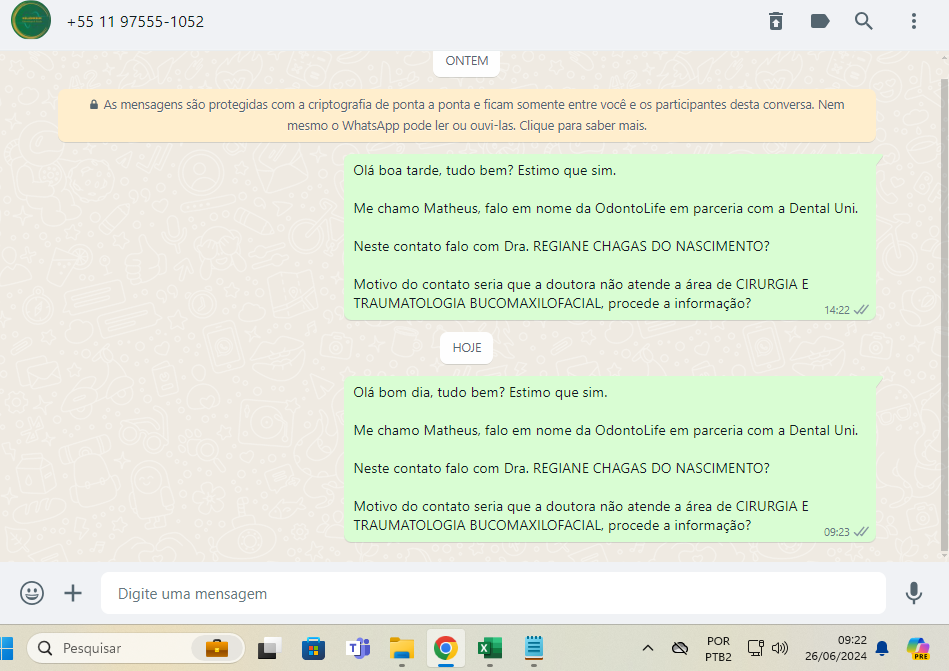Search messages with the magnifier icon
Screen dimensions: 949x671
pos(864,21)
